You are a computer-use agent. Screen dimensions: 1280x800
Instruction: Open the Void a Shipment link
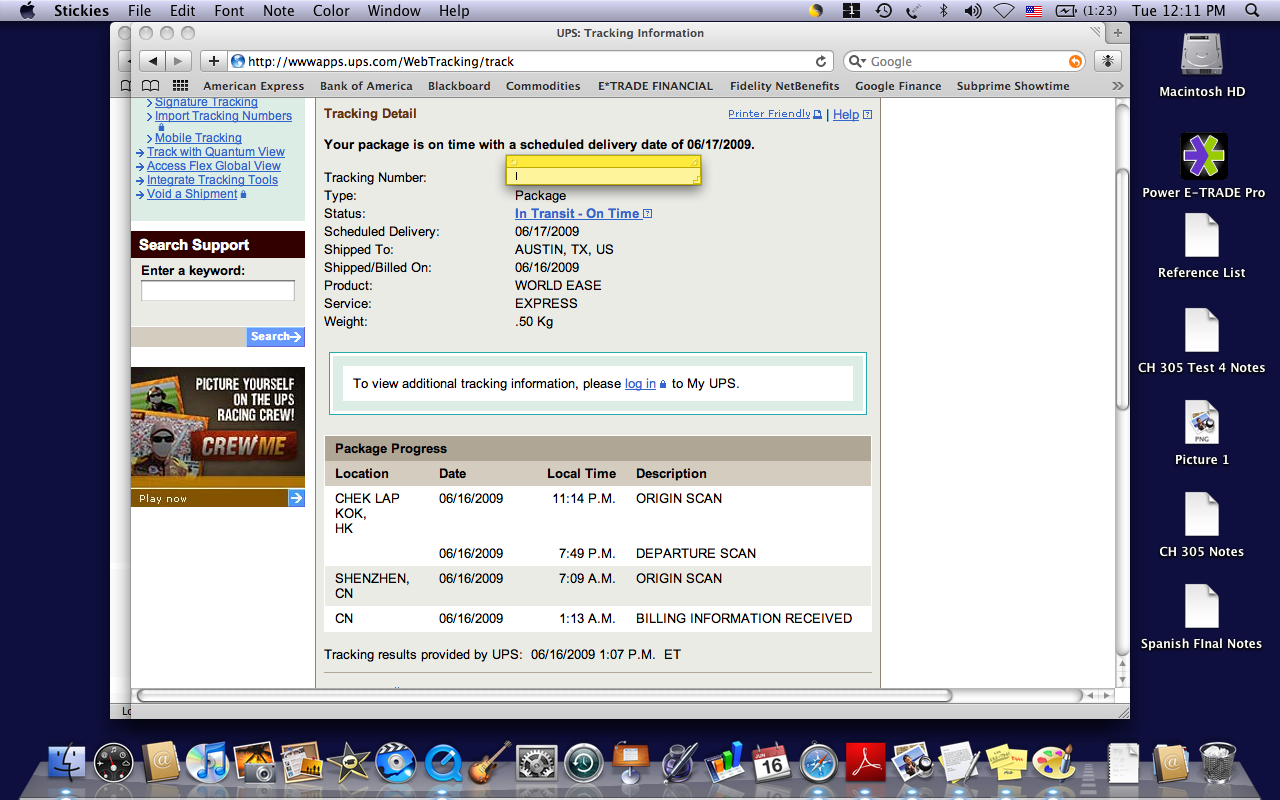tap(192, 194)
